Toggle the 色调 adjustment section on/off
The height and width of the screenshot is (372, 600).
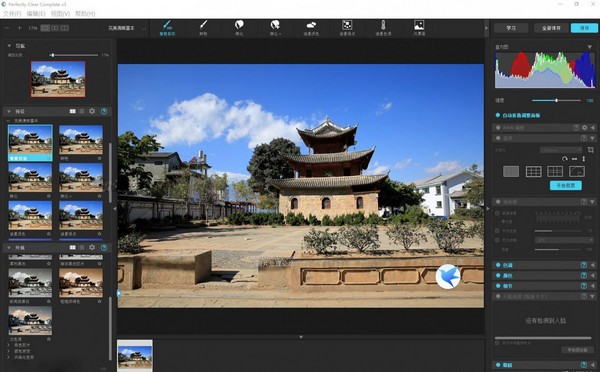[x=498, y=265]
